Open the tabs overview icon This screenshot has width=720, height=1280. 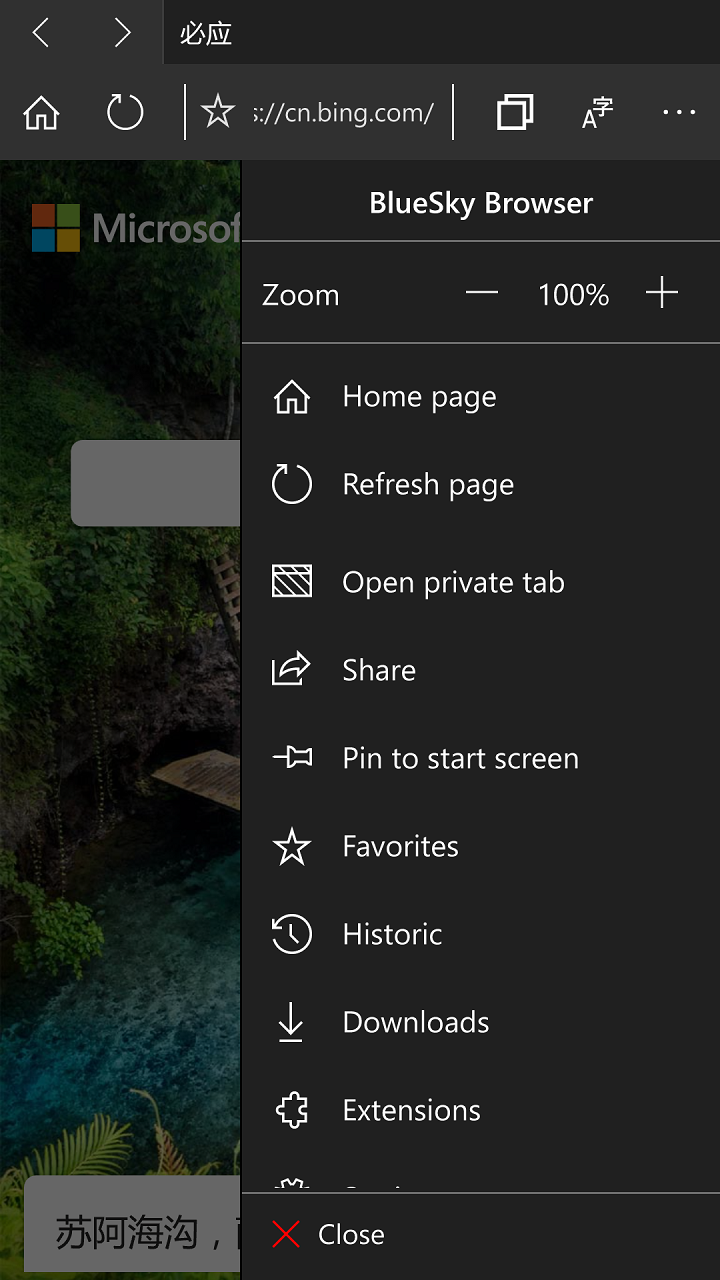pyautogui.click(x=515, y=112)
